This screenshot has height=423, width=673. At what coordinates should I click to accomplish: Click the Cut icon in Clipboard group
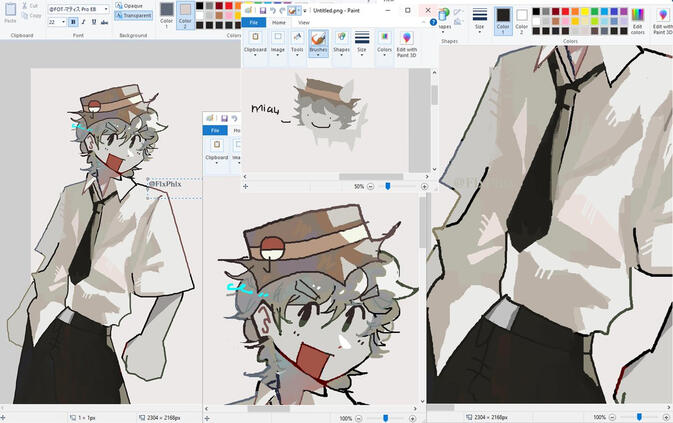[x=33, y=6]
